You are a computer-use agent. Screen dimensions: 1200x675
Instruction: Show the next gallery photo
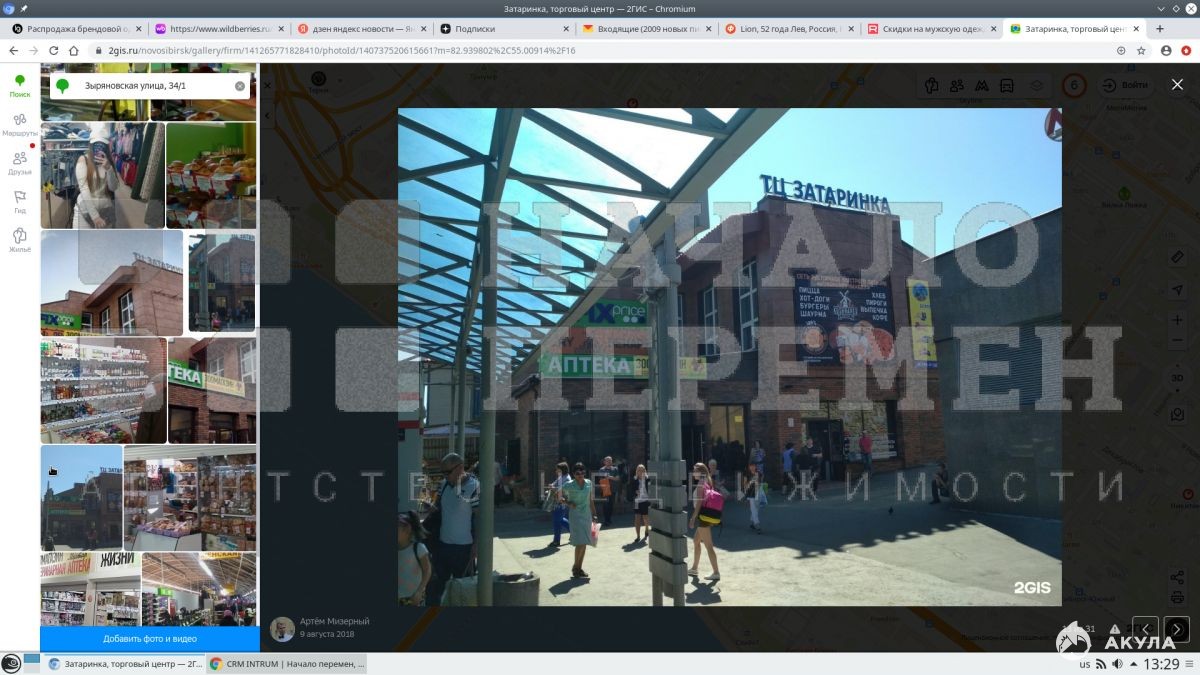(1177, 629)
